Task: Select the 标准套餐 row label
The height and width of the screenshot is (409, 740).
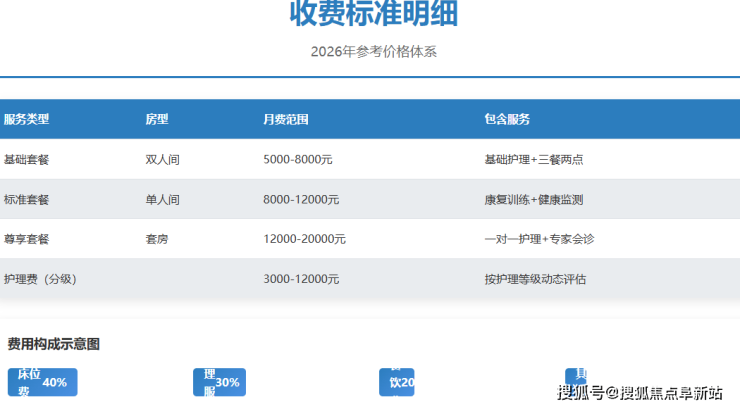Action: tap(26, 199)
